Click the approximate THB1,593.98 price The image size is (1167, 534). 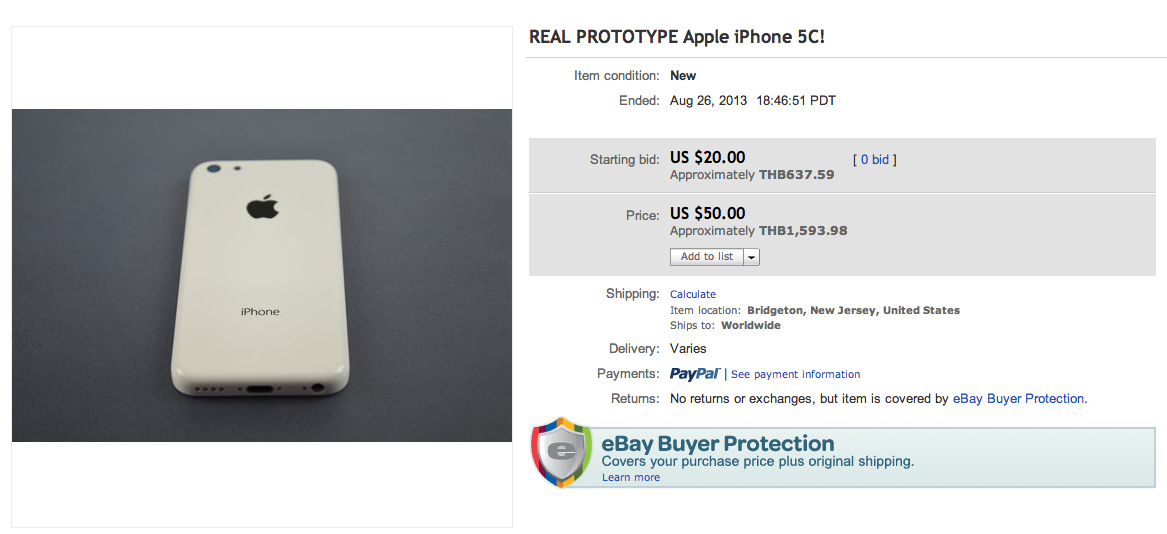point(803,231)
